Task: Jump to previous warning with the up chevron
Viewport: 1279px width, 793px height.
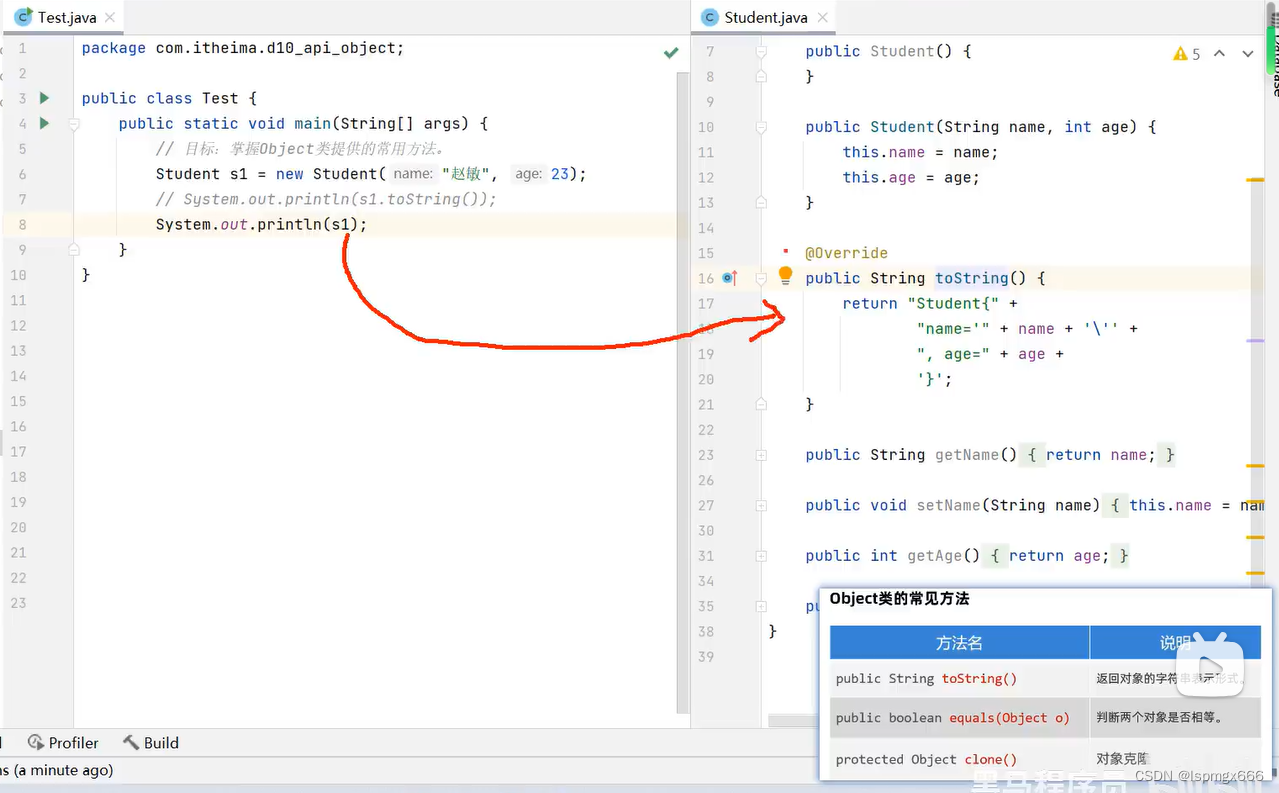Action: 1218,54
